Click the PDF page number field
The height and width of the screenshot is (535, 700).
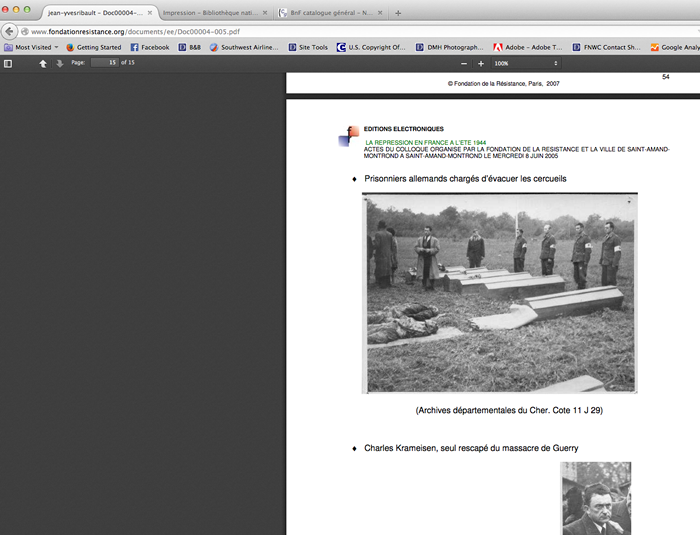[x=103, y=63]
